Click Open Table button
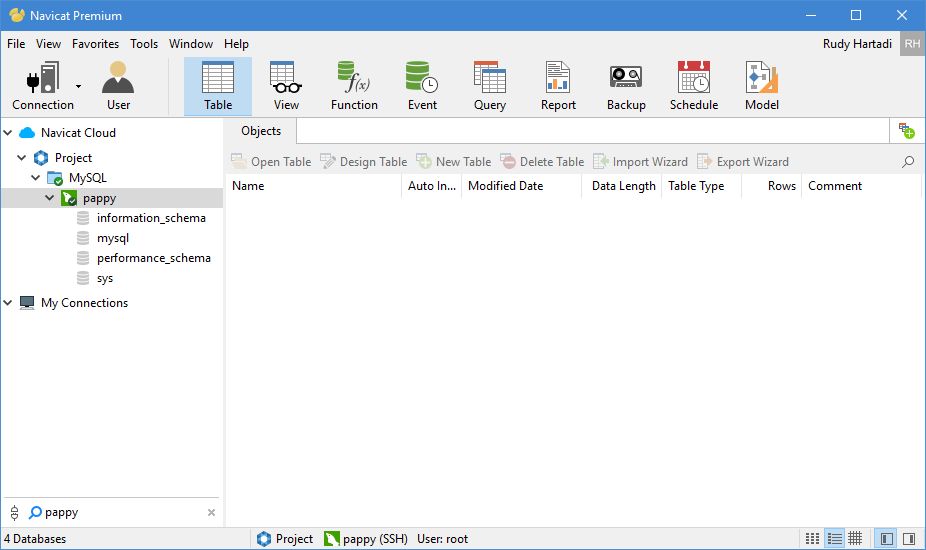Viewport: 926px width, 550px height. [x=271, y=161]
